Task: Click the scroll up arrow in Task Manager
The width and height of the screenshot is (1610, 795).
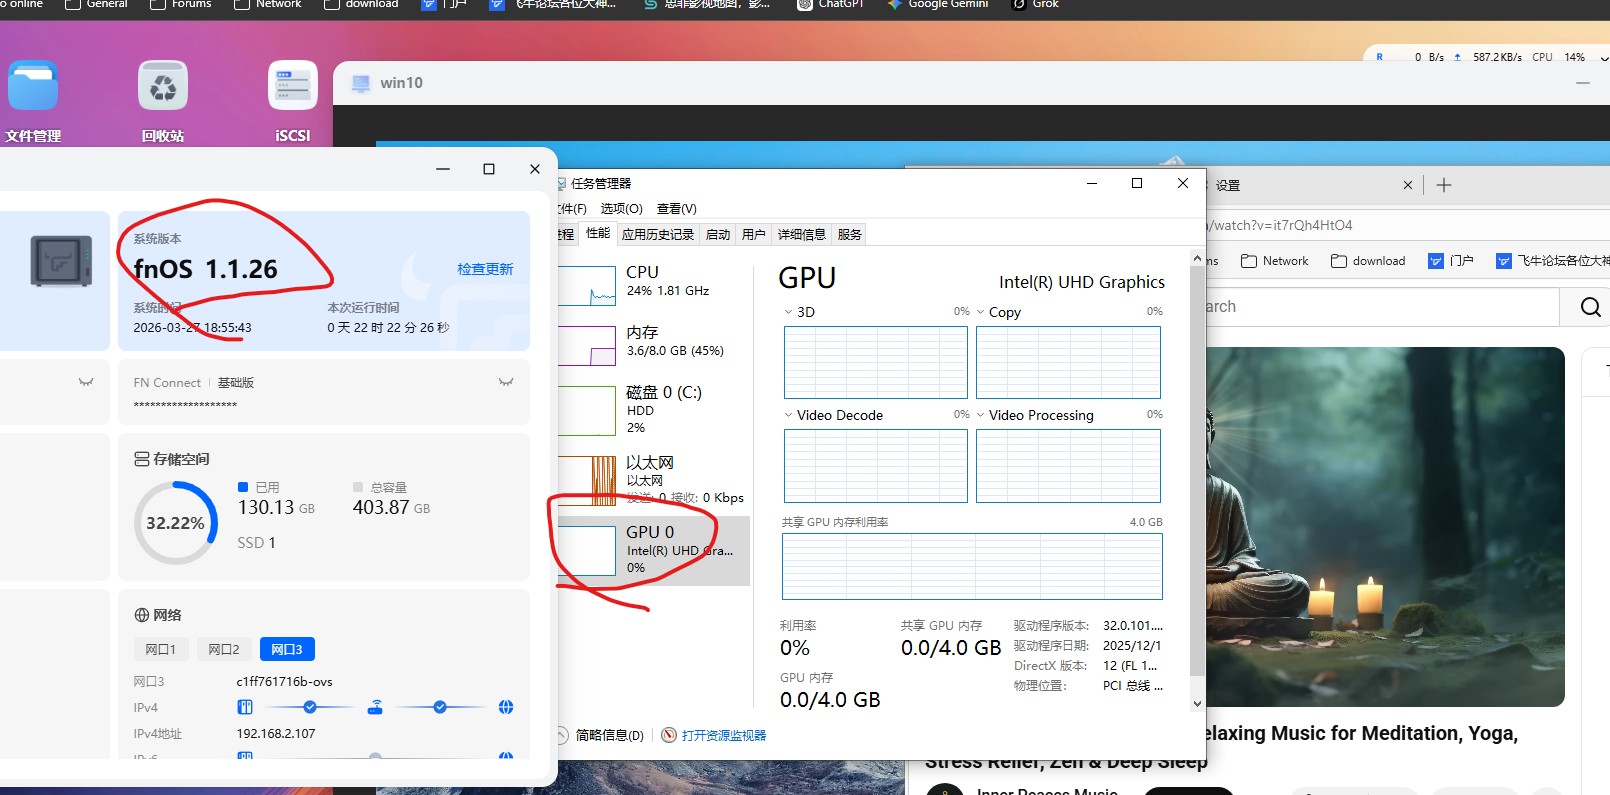Action: tap(1198, 258)
